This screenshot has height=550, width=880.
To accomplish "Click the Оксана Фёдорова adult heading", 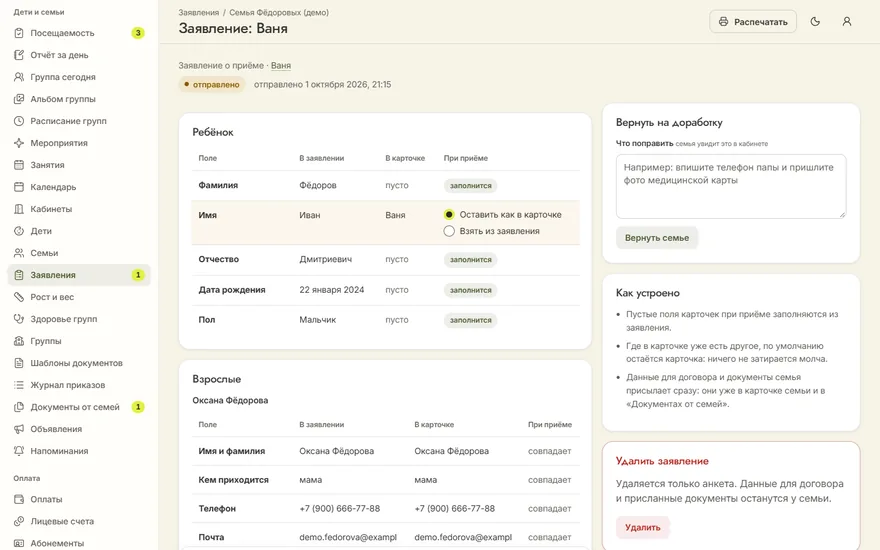I will [230, 400].
